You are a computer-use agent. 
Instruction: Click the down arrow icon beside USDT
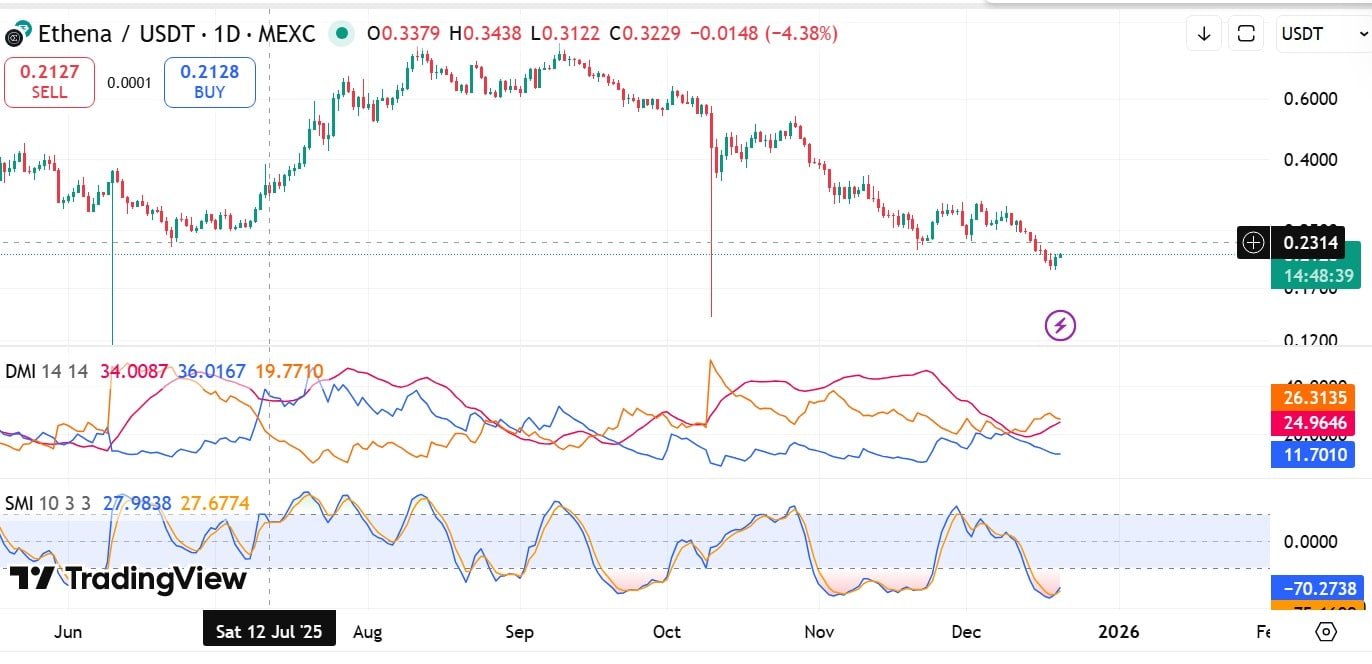[1204, 34]
